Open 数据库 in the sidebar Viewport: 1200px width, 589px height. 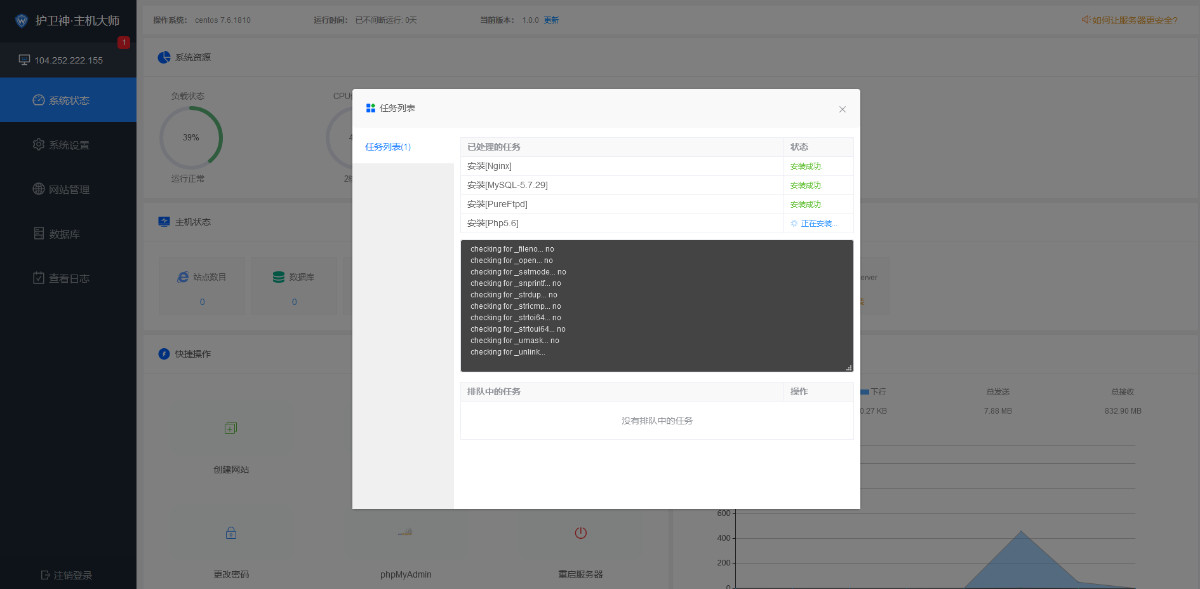click(68, 234)
